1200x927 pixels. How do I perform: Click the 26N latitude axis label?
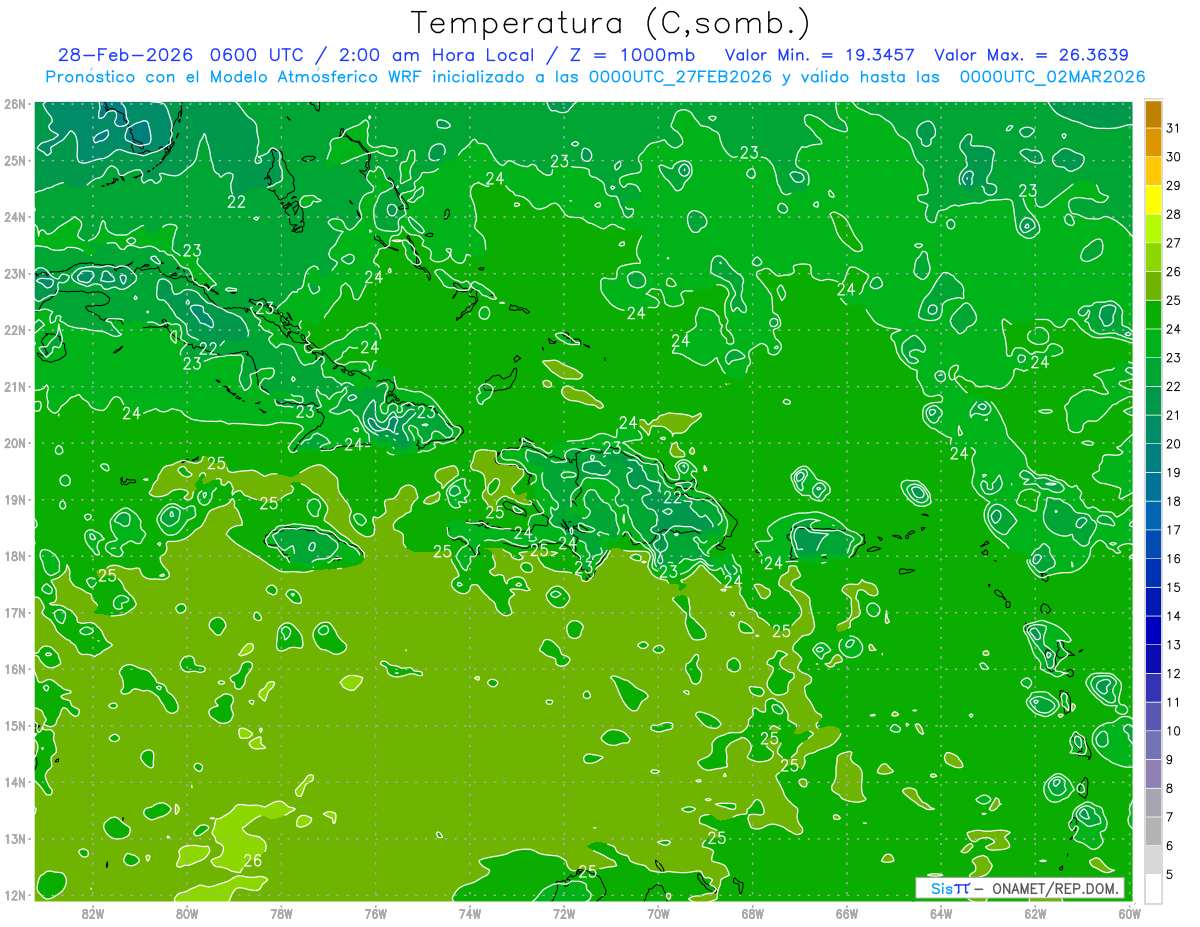(14, 104)
